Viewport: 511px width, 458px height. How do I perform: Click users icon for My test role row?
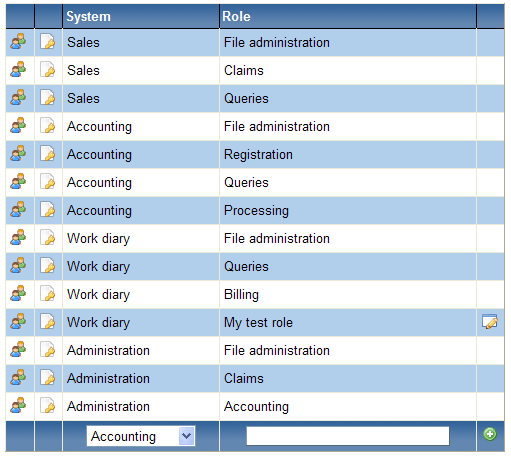click(x=18, y=322)
